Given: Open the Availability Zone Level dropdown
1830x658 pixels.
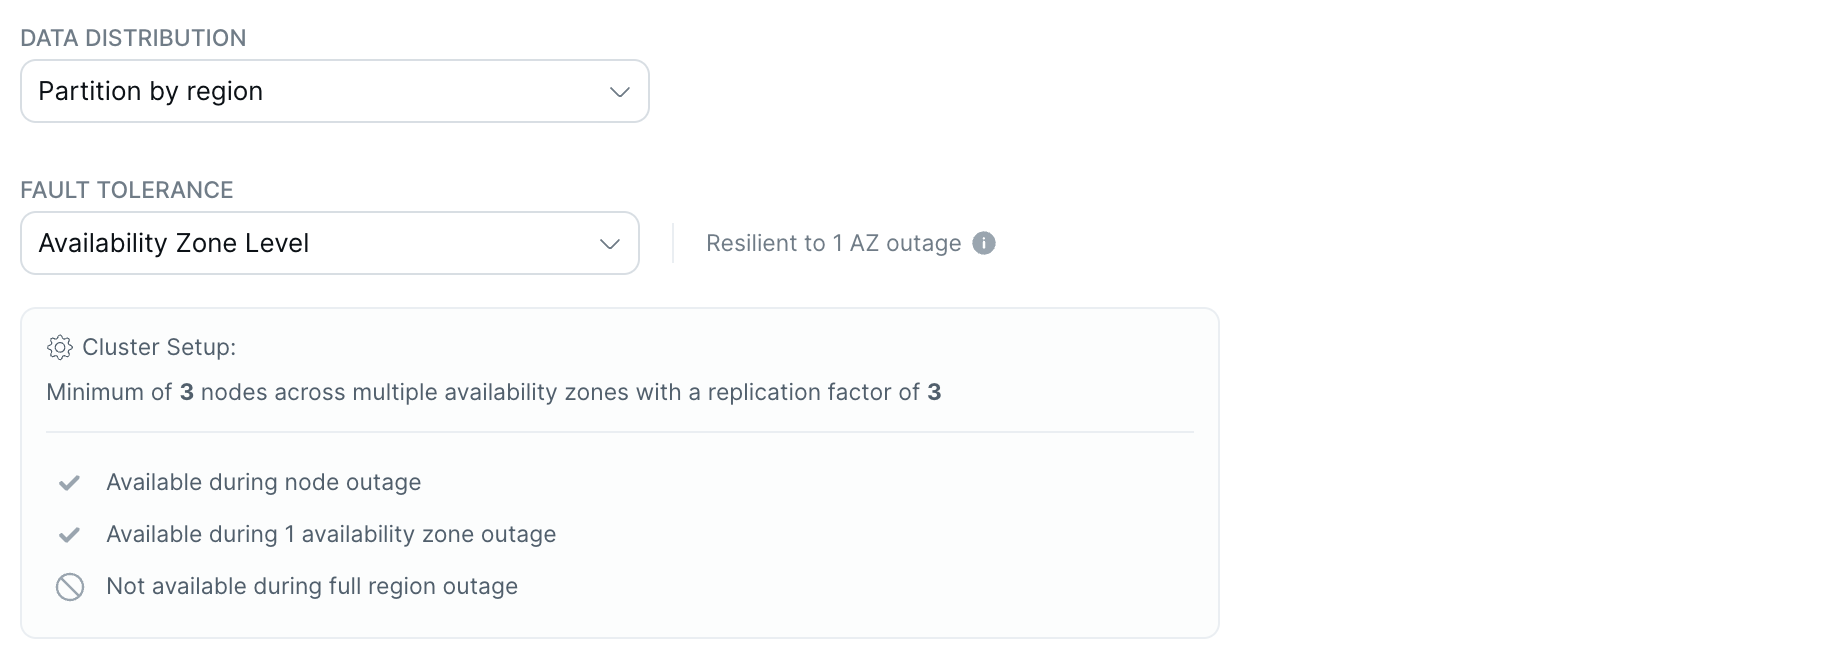Looking at the screenshot, I should (x=330, y=243).
